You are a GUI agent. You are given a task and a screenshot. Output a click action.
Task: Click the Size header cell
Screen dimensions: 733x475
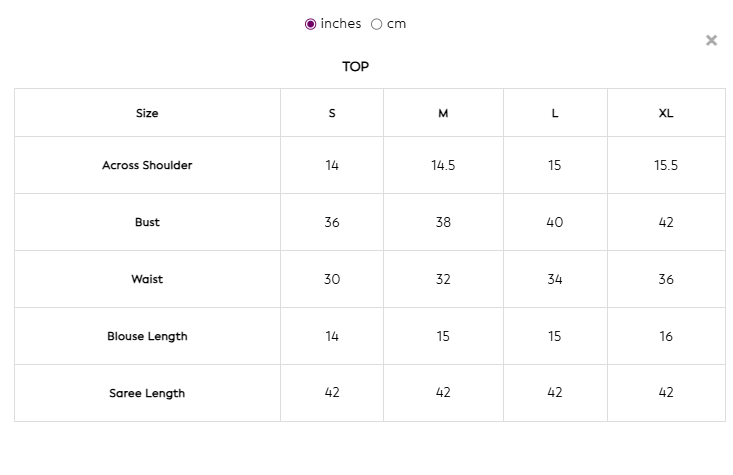pos(147,113)
